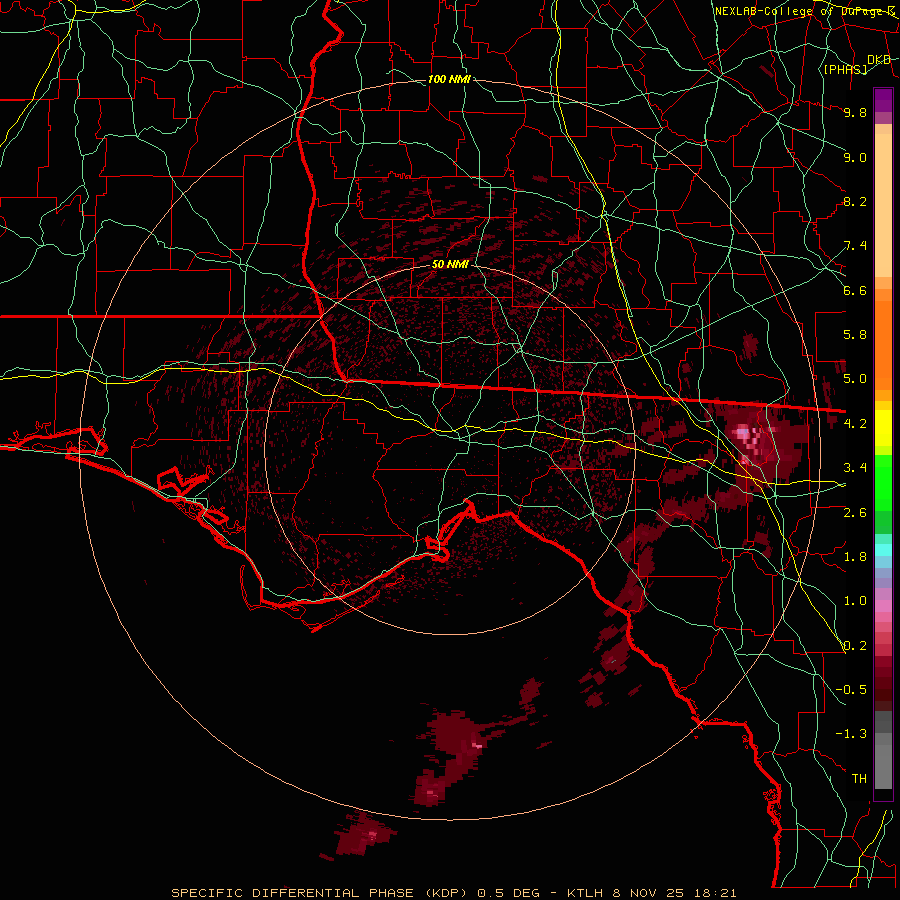The width and height of the screenshot is (900, 900).
Task: Click the 4.2 value on the color scale
Action: pyautogui.click(x=855, y=424)
